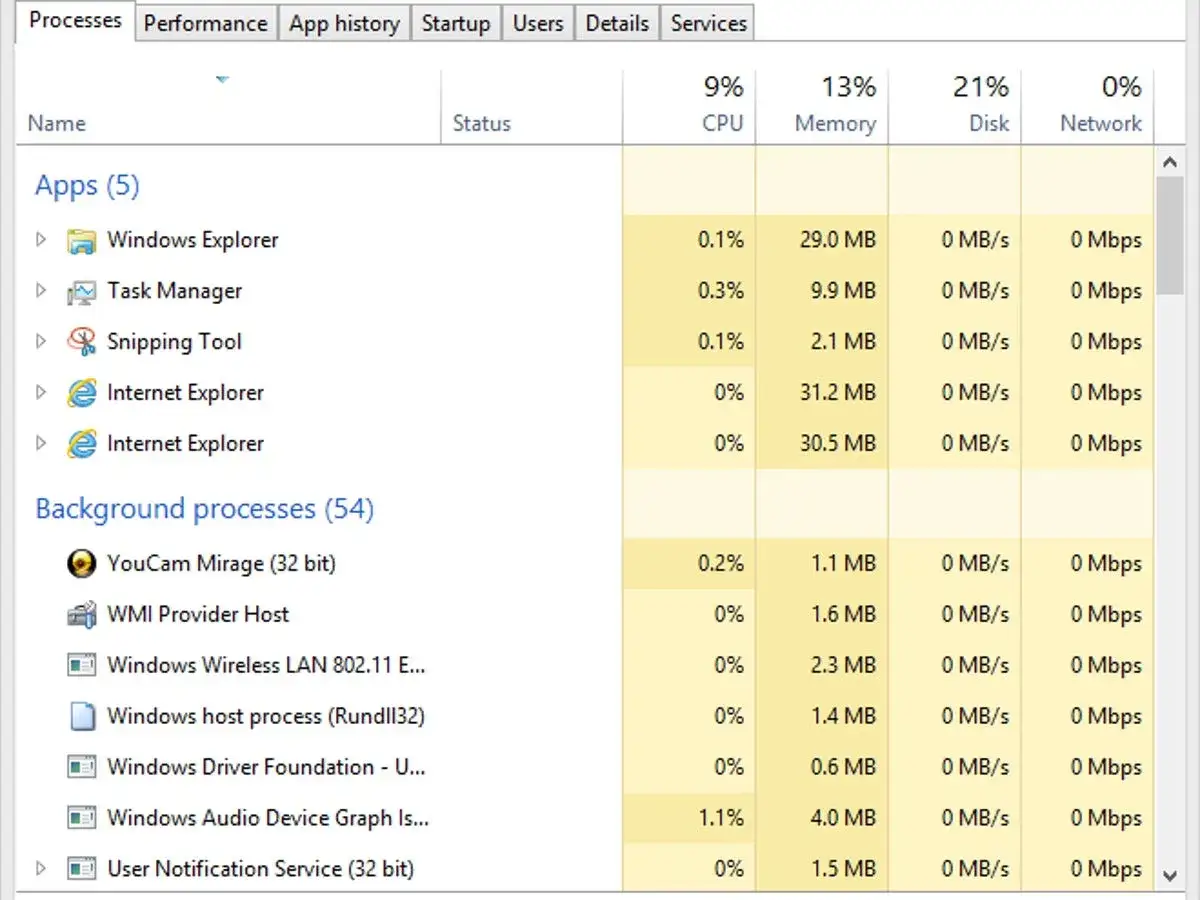Open the Details tab
1200x900 pixels.
point(617,24)
